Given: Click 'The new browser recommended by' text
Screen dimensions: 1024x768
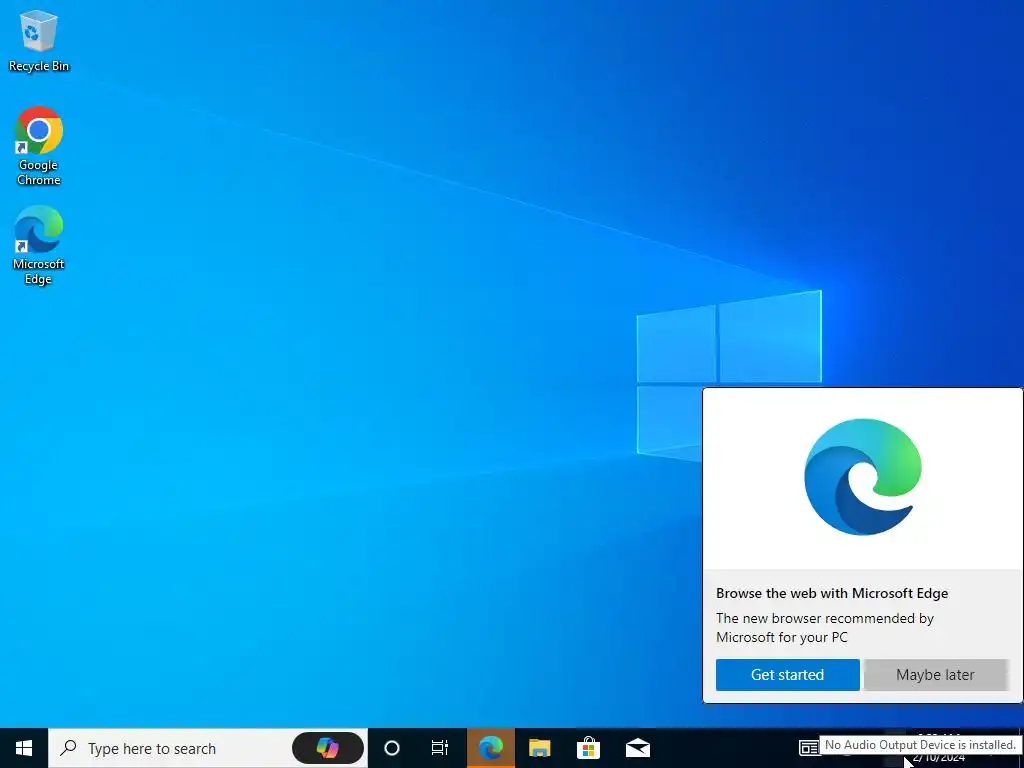Looking at the screenshot, I should [825, 618].
